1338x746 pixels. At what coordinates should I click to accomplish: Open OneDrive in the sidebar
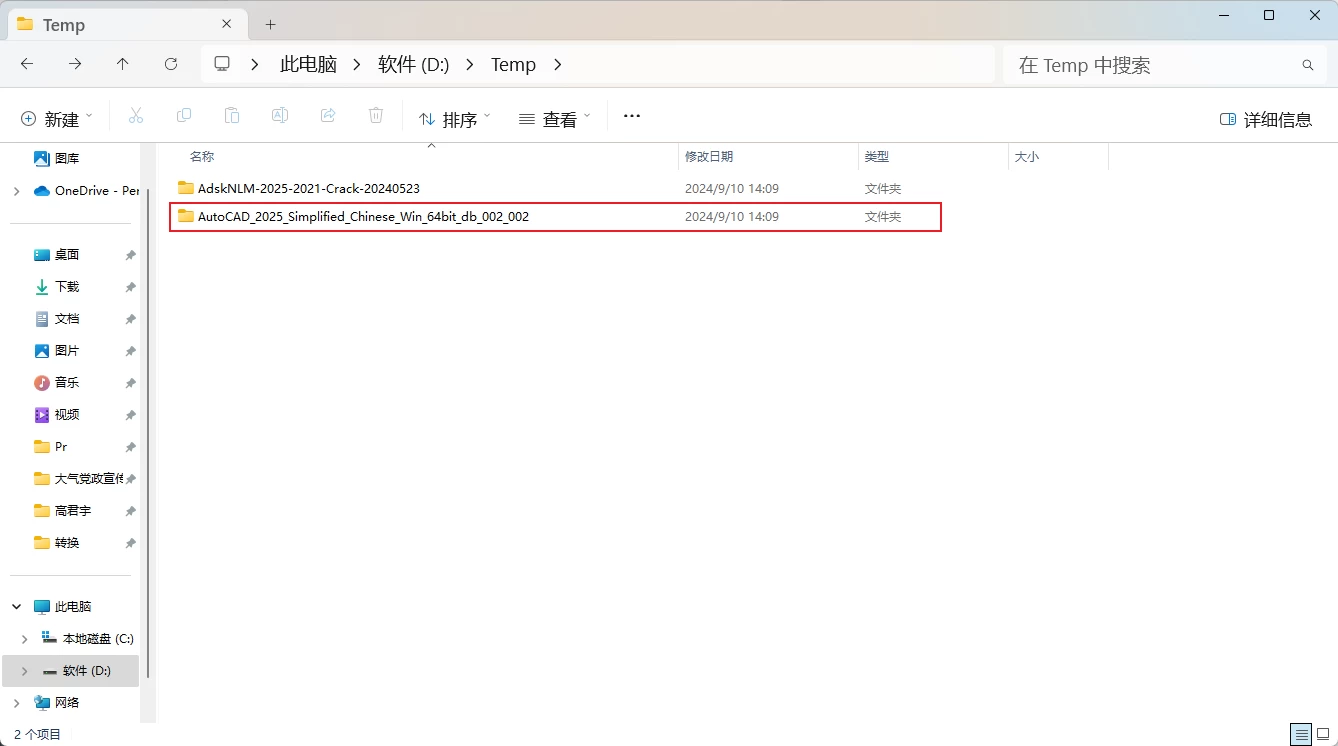87,190
